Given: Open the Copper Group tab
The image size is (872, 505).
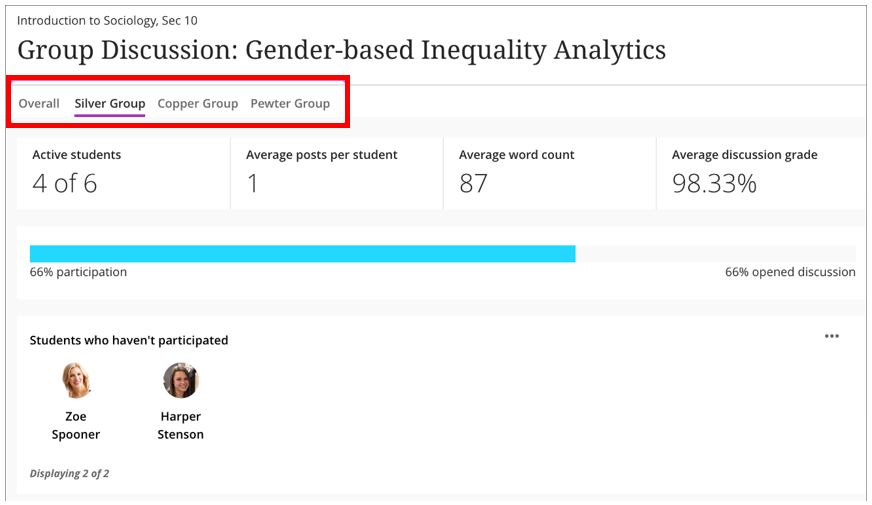Looking at the screenshot, I should [197, 103].
